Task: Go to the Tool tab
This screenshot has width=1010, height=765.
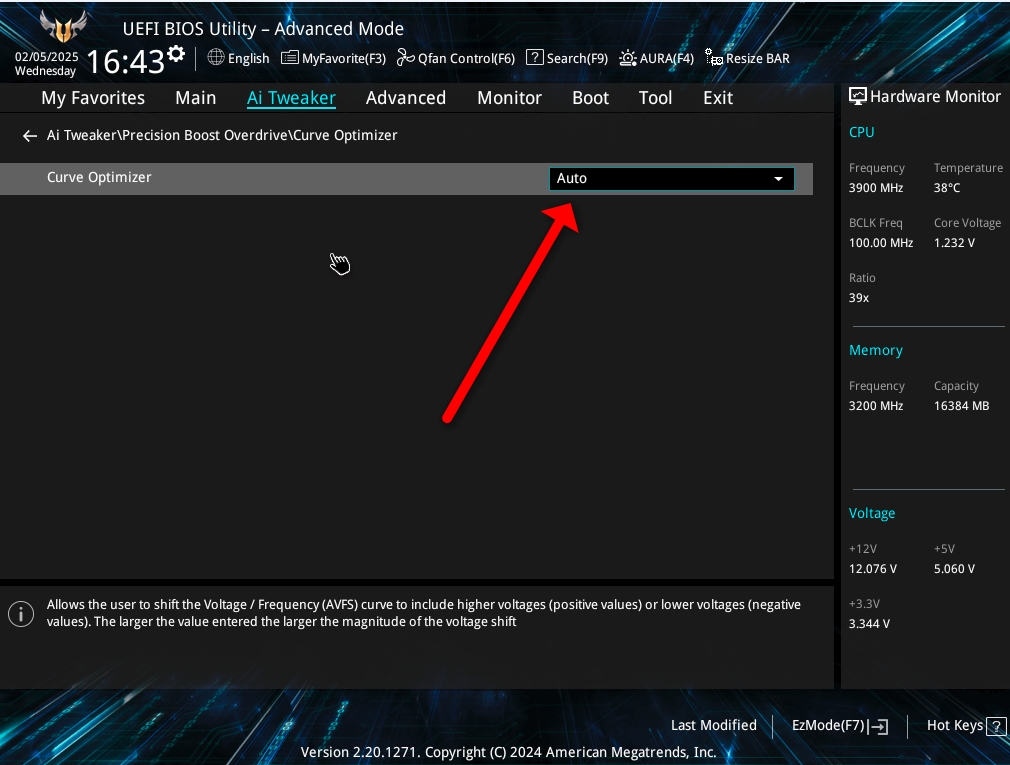Action: click(x=656, y=98)
